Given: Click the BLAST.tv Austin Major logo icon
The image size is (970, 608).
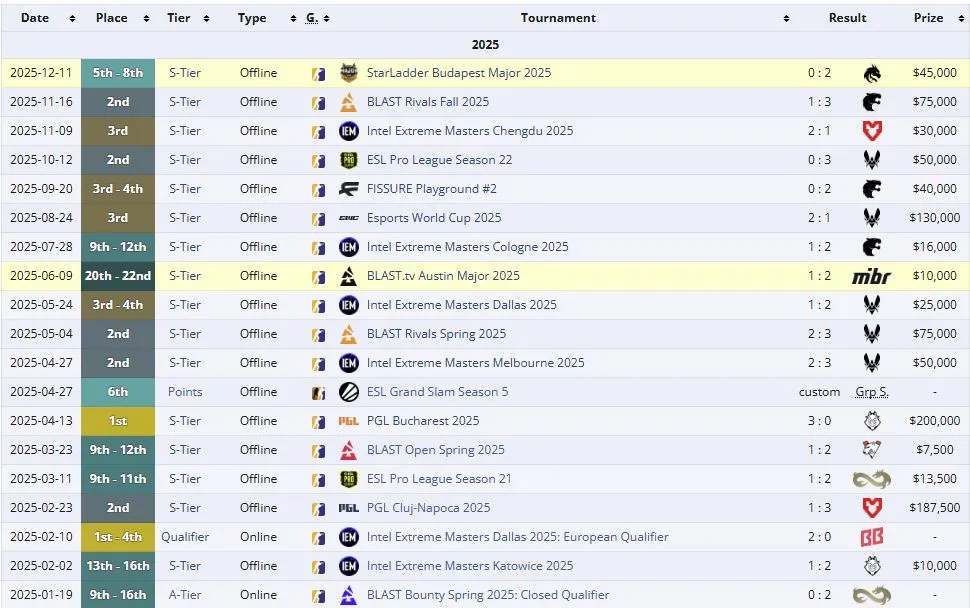Looking at the screenshot, I should coord(349,276).
